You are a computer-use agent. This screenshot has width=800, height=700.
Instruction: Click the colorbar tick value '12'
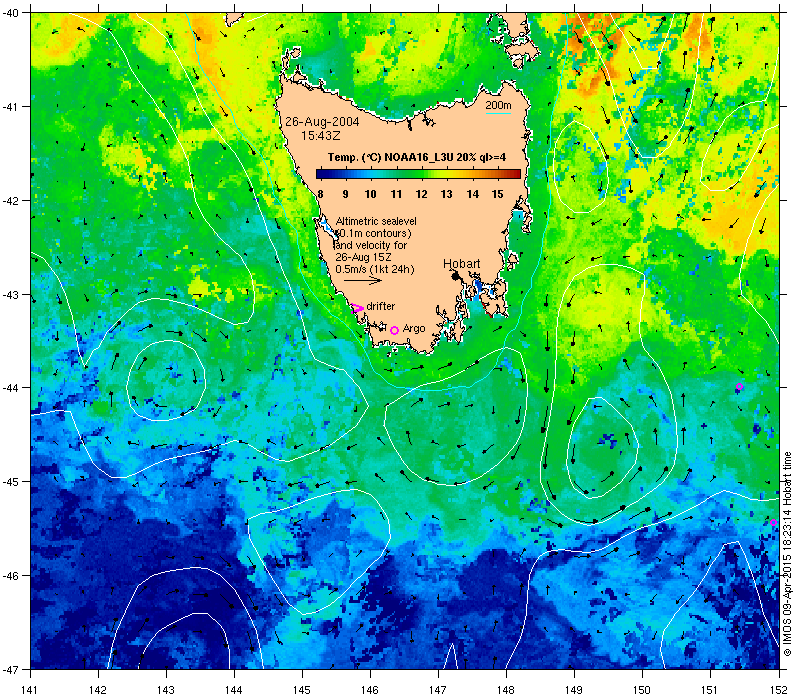click(421, 194)
